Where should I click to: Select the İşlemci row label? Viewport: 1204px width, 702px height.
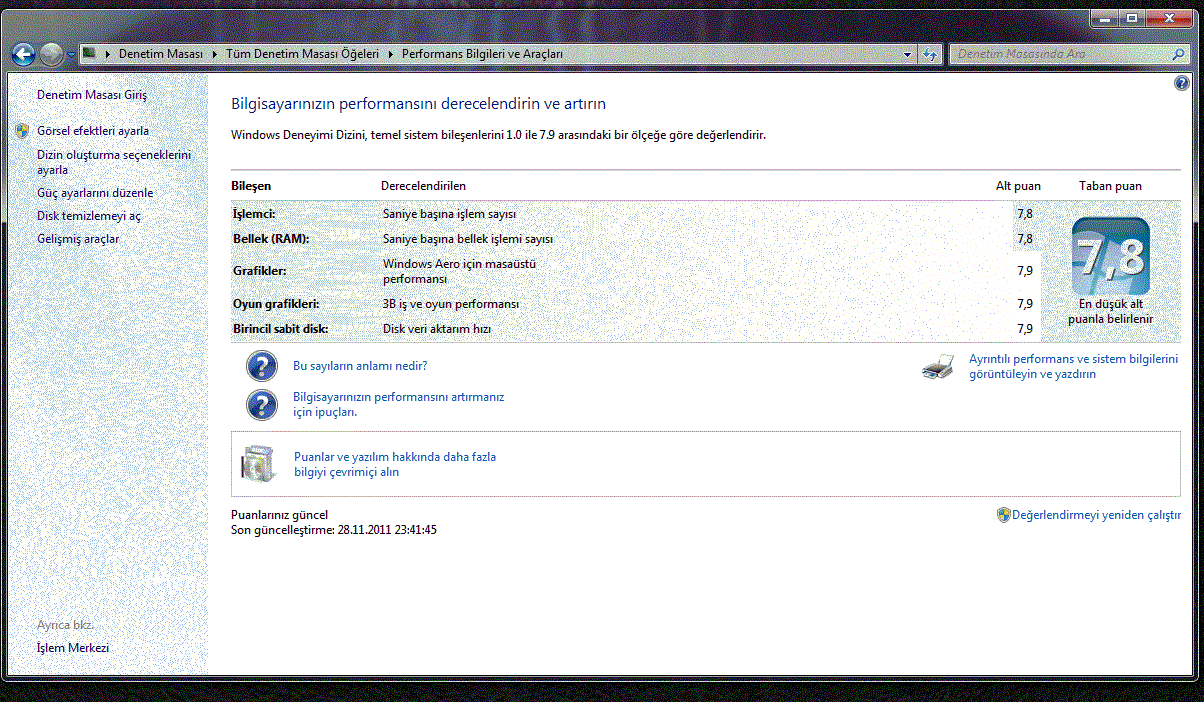tap(254, 213)
